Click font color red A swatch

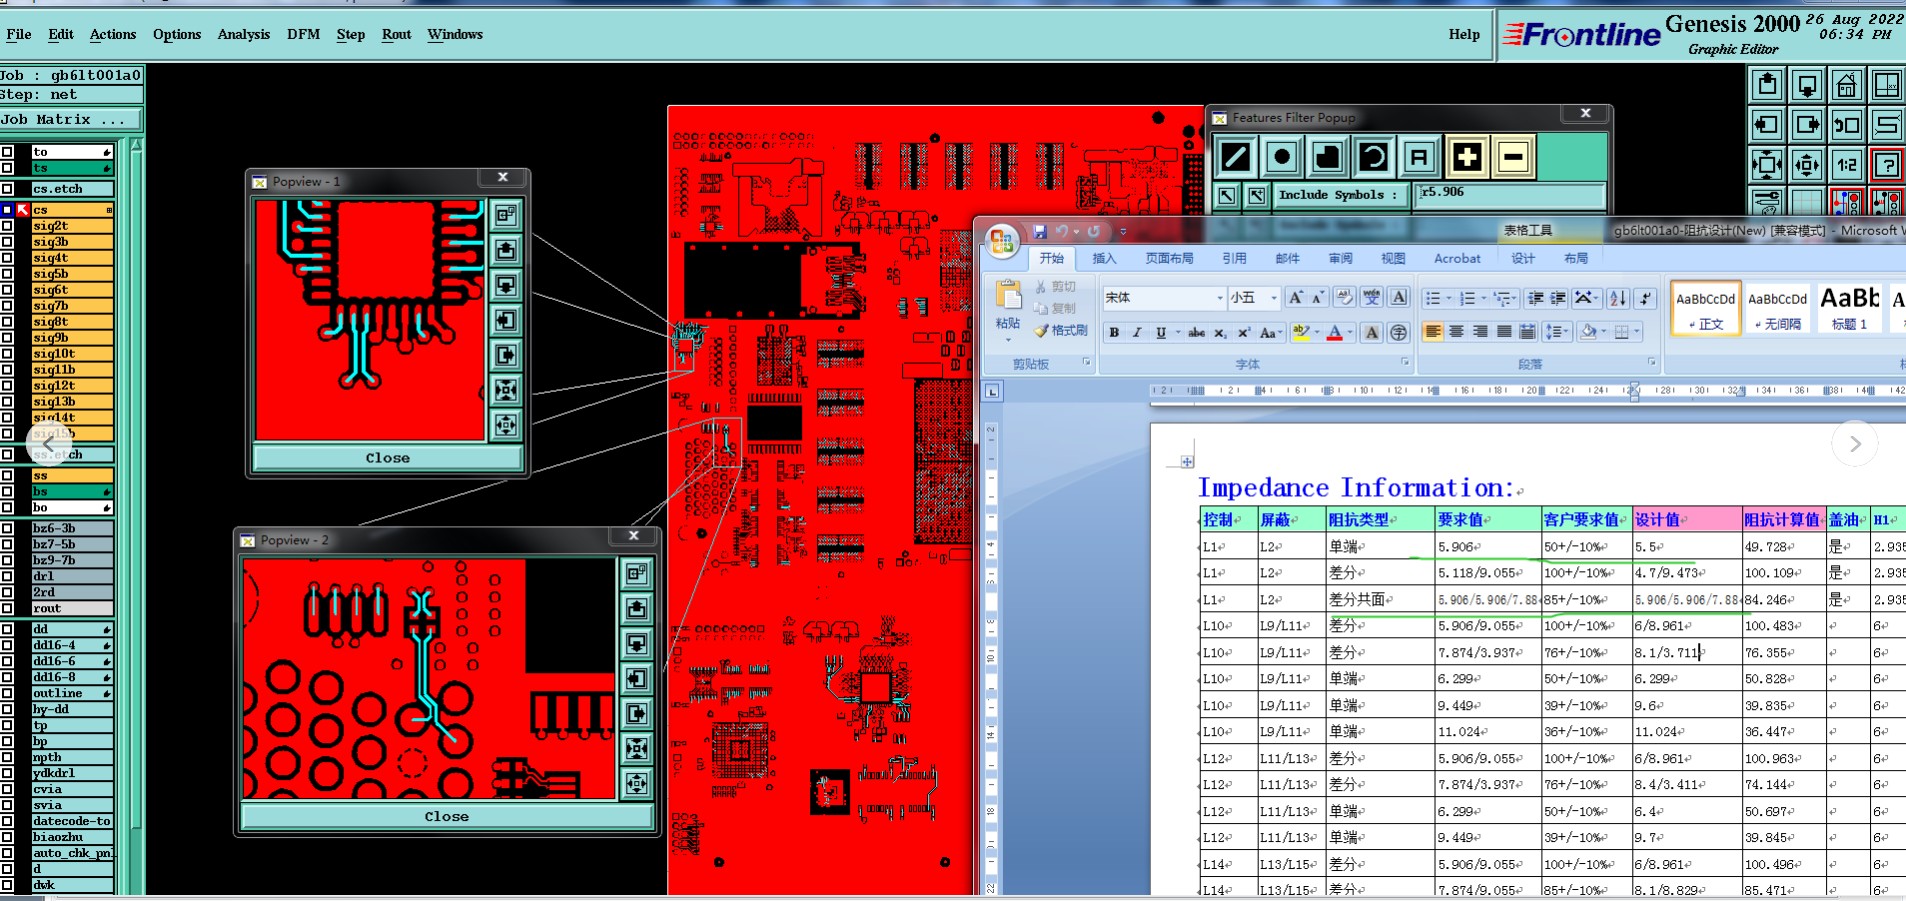point(1334,333)
